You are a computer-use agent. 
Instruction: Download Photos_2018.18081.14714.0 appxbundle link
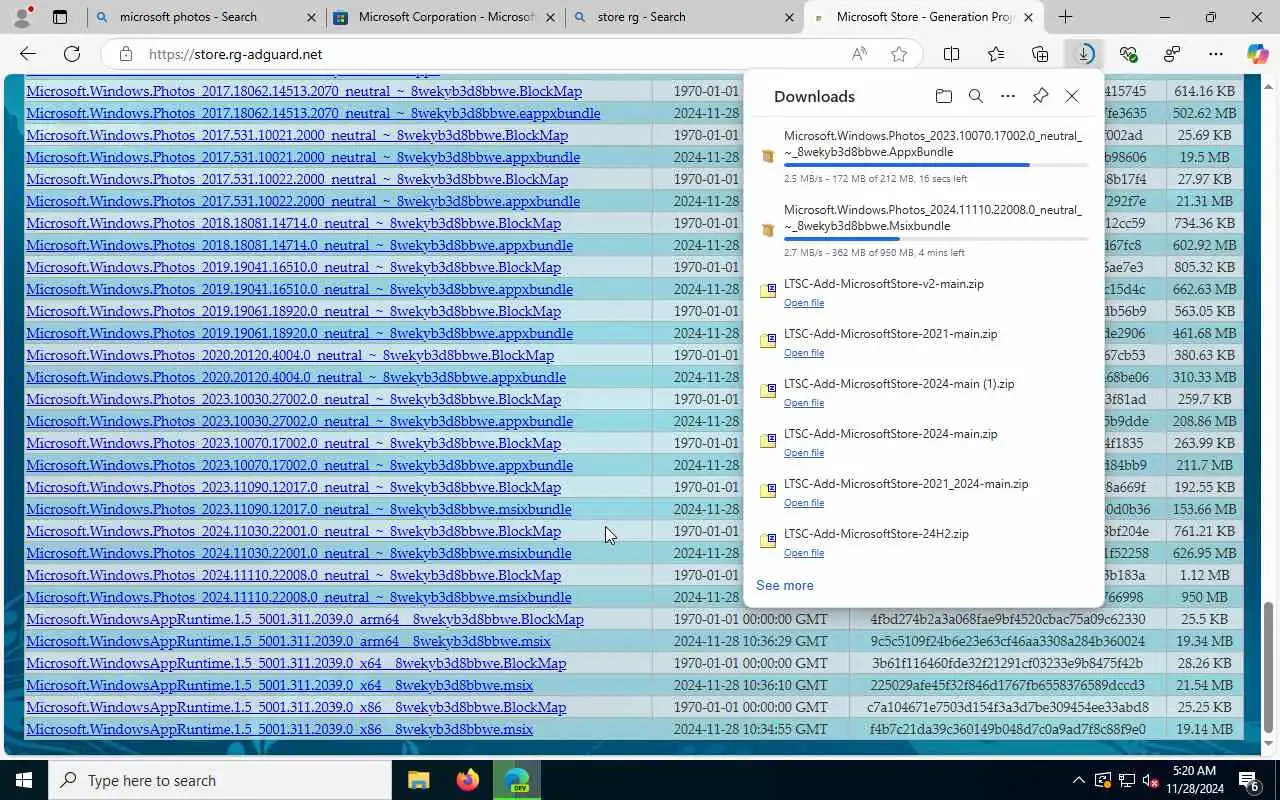point(299,245)
